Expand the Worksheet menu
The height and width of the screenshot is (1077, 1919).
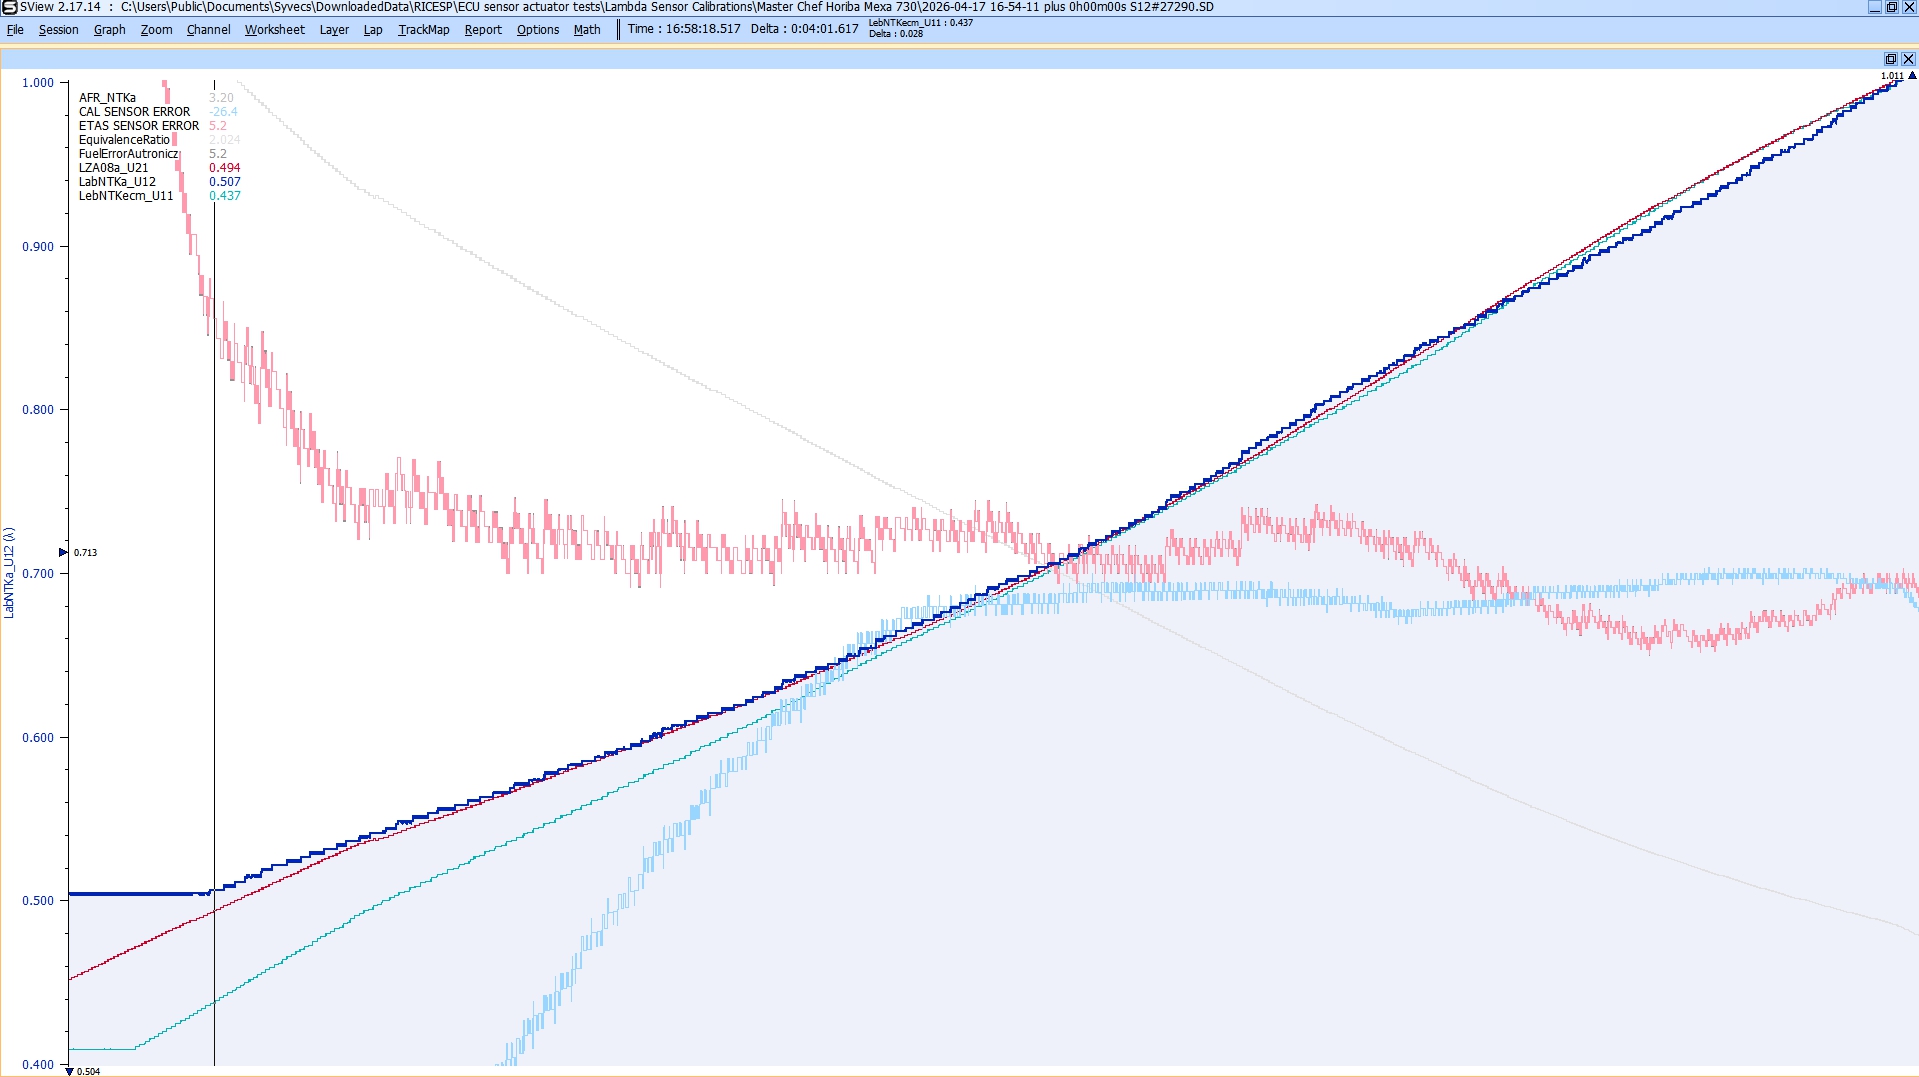(x=274, y=30)
